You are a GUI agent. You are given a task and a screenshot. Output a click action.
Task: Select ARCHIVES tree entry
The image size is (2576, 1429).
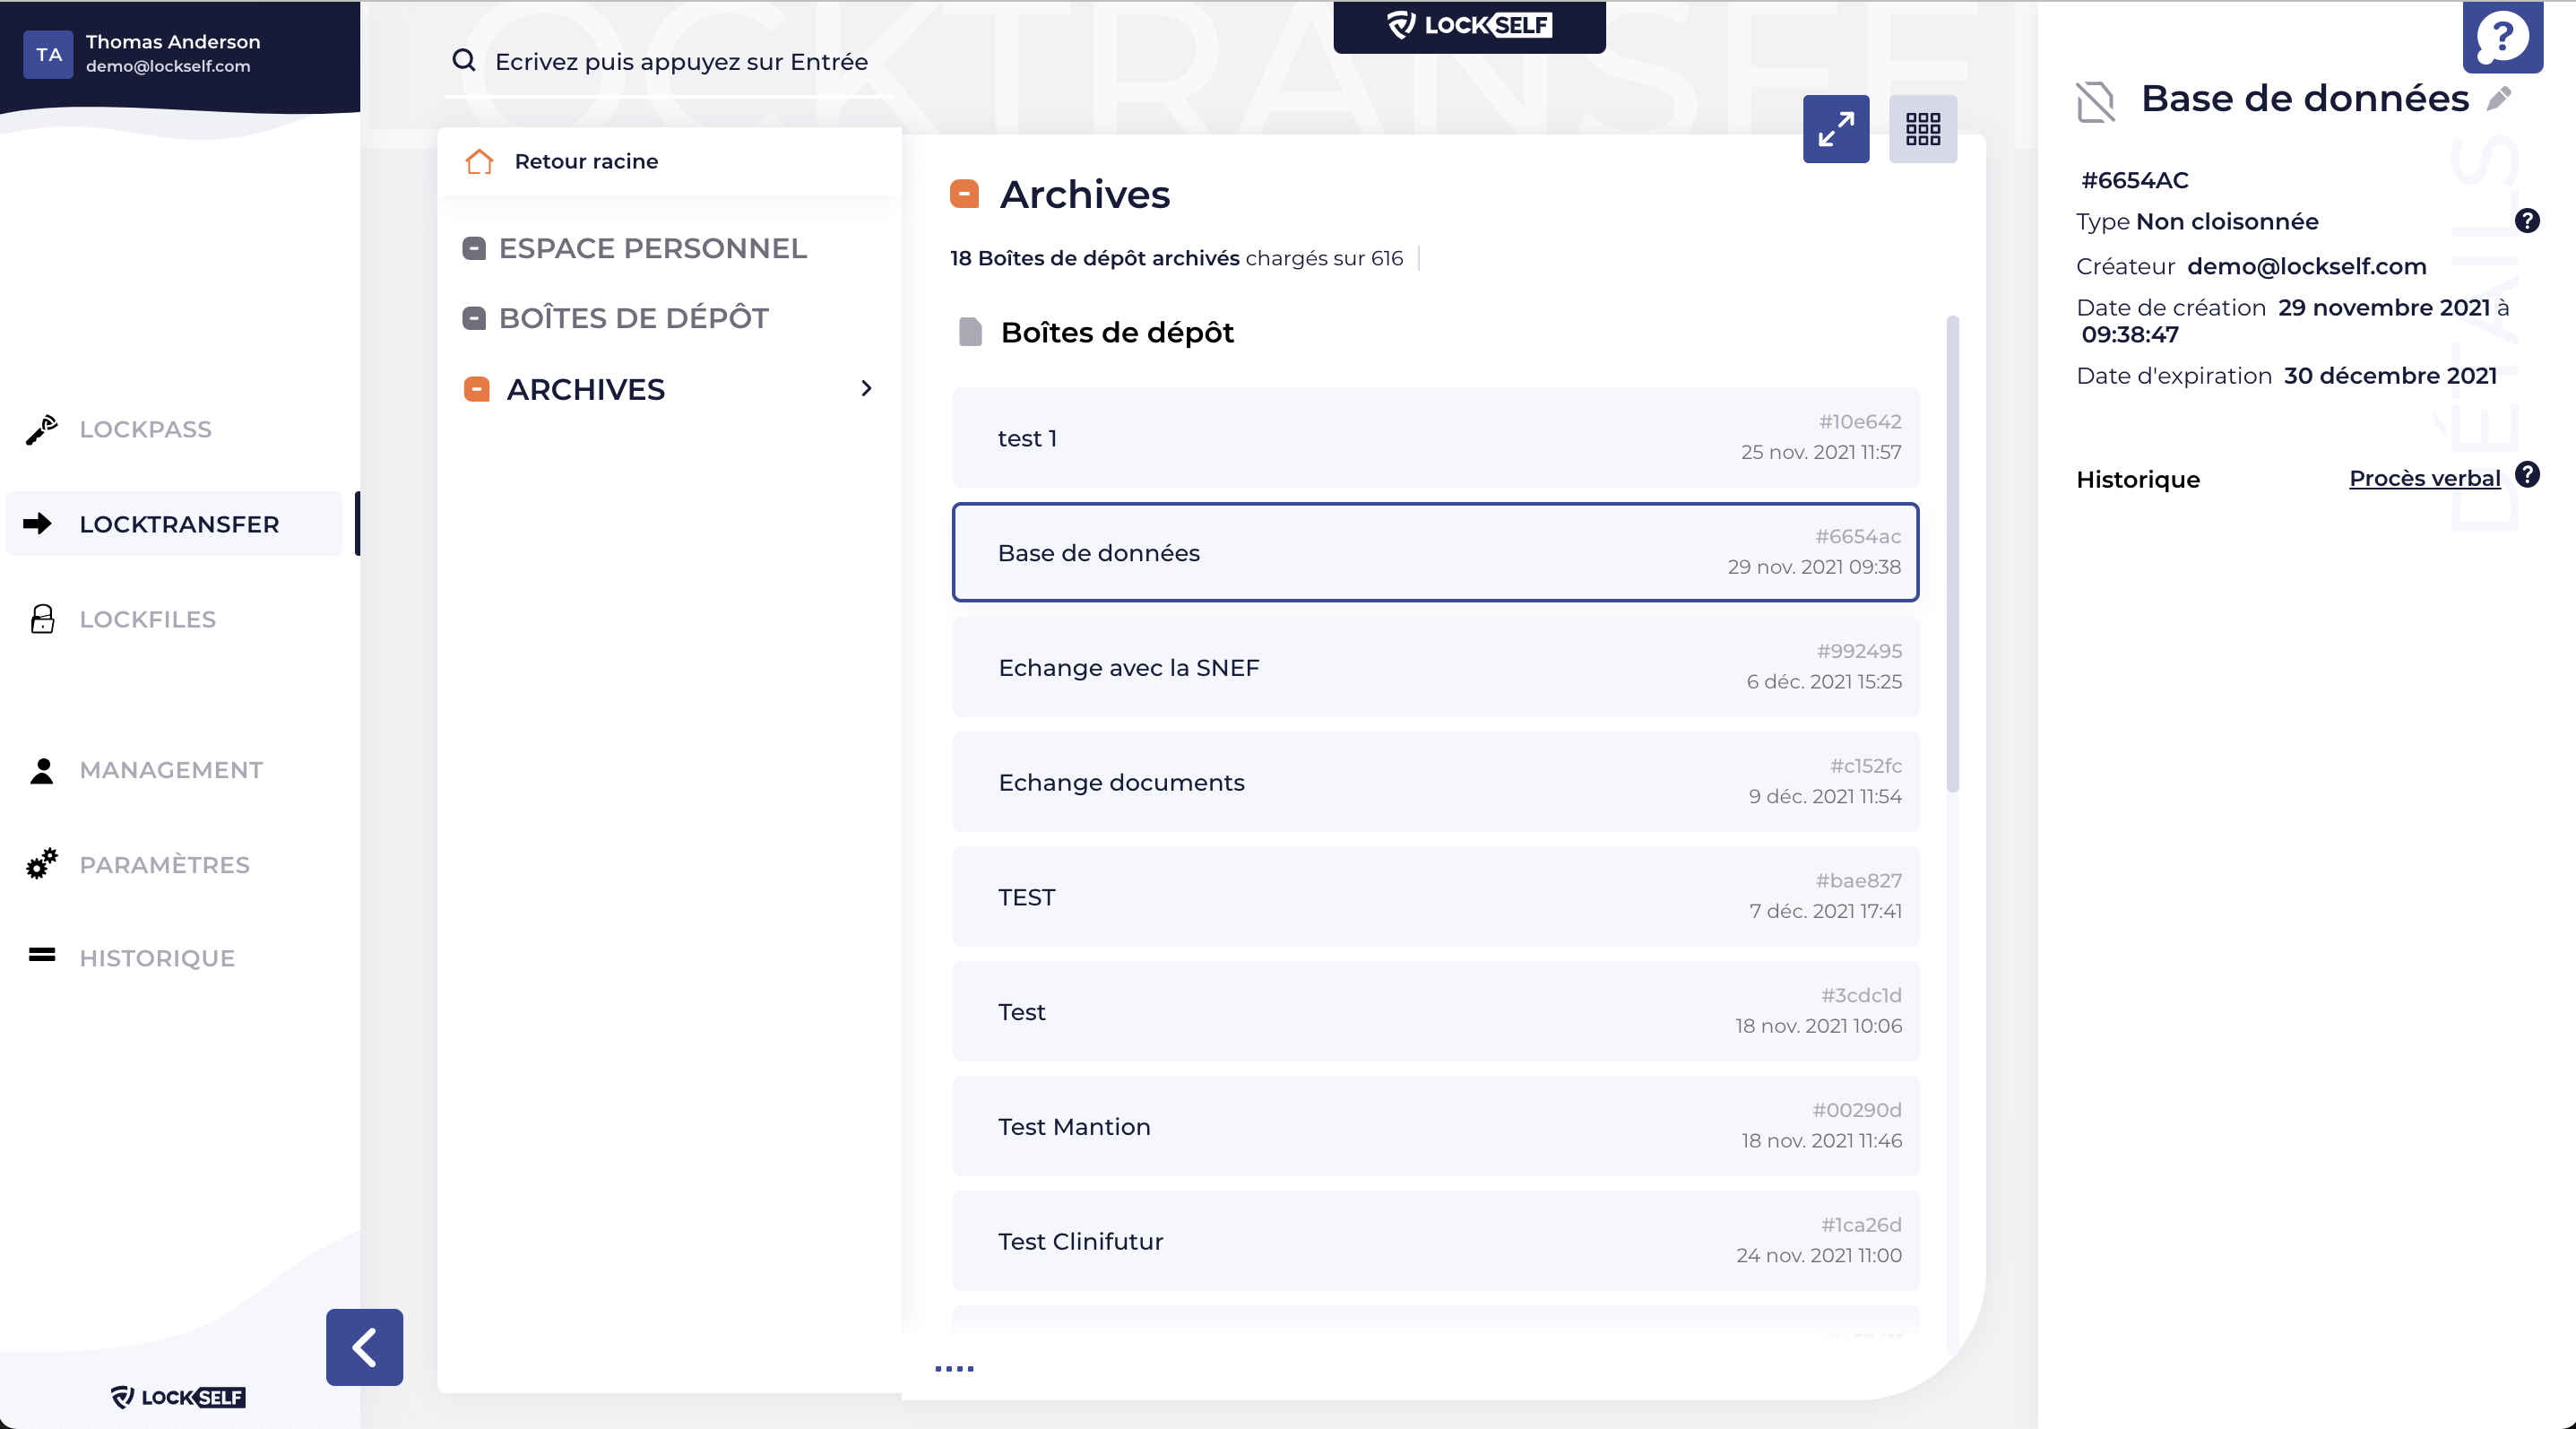[585, 389]
